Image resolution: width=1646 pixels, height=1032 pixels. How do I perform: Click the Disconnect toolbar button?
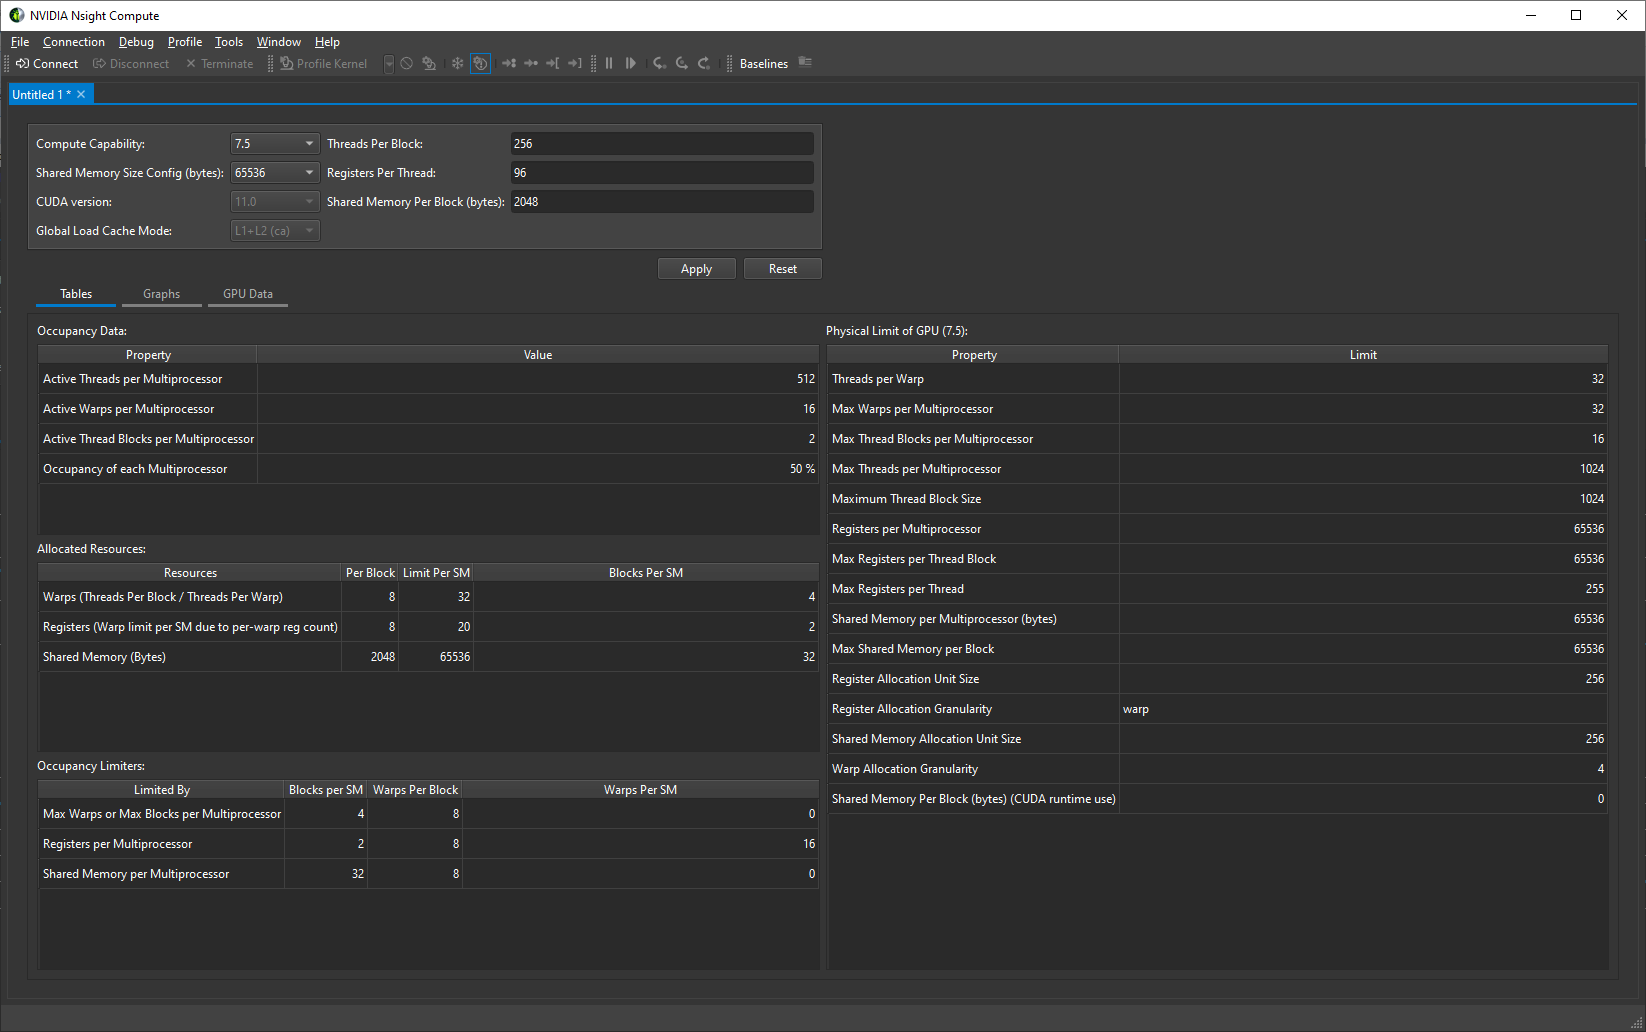(131, 63)
